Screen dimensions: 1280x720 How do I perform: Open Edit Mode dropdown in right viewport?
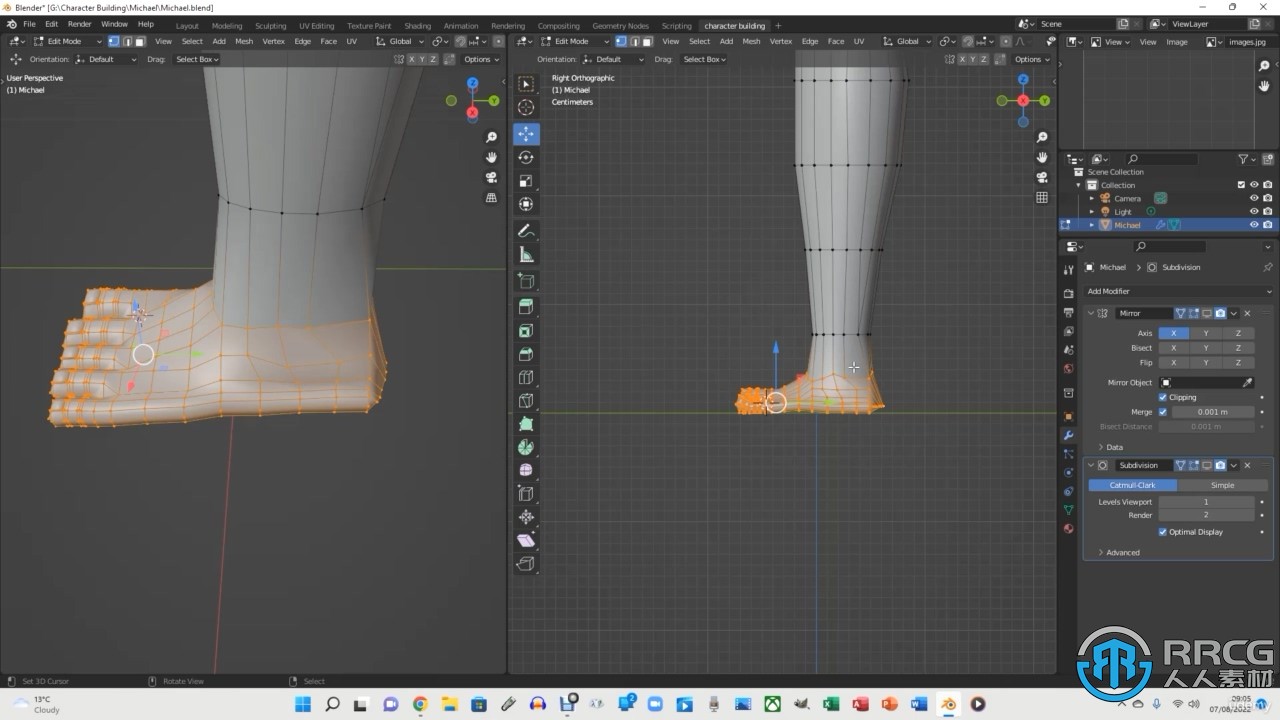pos(574,41)
